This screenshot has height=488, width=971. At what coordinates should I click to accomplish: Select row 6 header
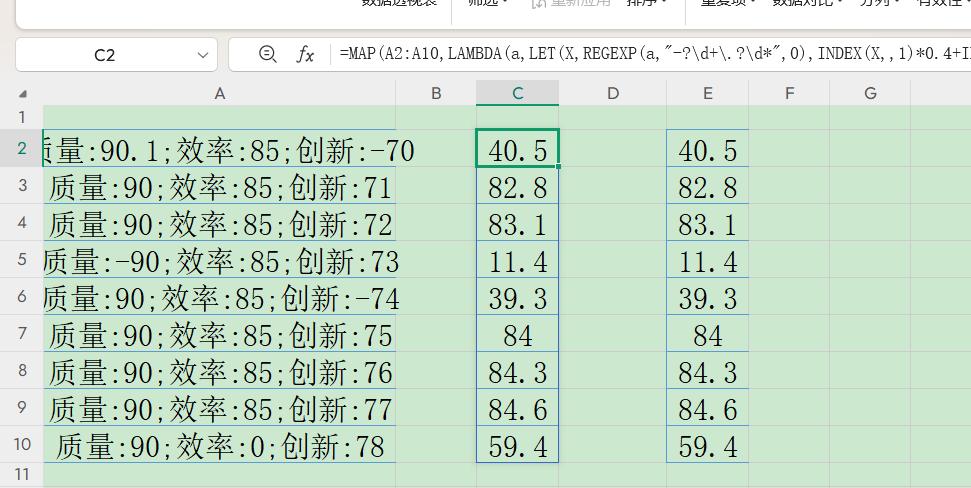[22, 296]
